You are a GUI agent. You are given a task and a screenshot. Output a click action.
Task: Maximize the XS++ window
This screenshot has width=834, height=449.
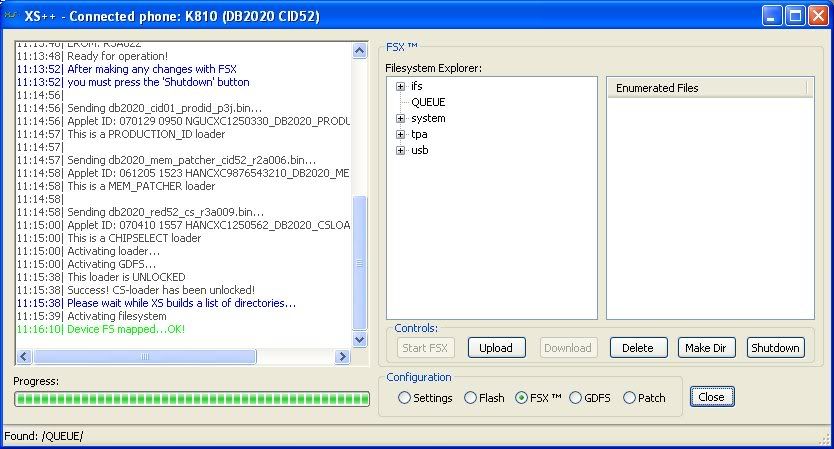tap(794, 15)
